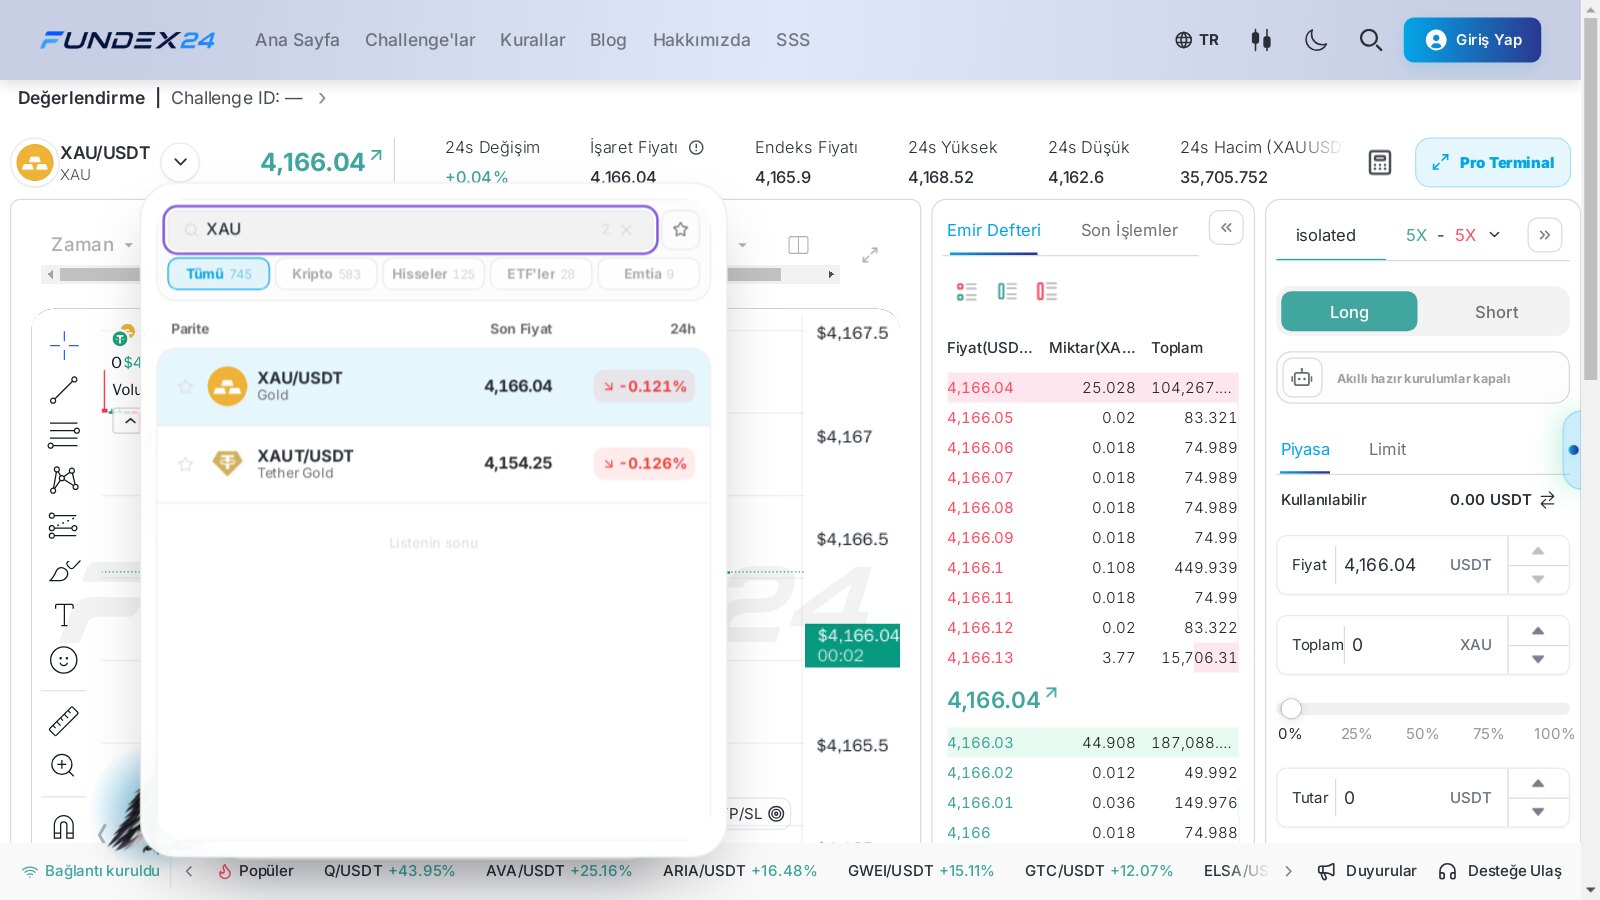Favorite the XAU/USDT pair star
This screenshot has width=1600, height=900.
[185, 386]
